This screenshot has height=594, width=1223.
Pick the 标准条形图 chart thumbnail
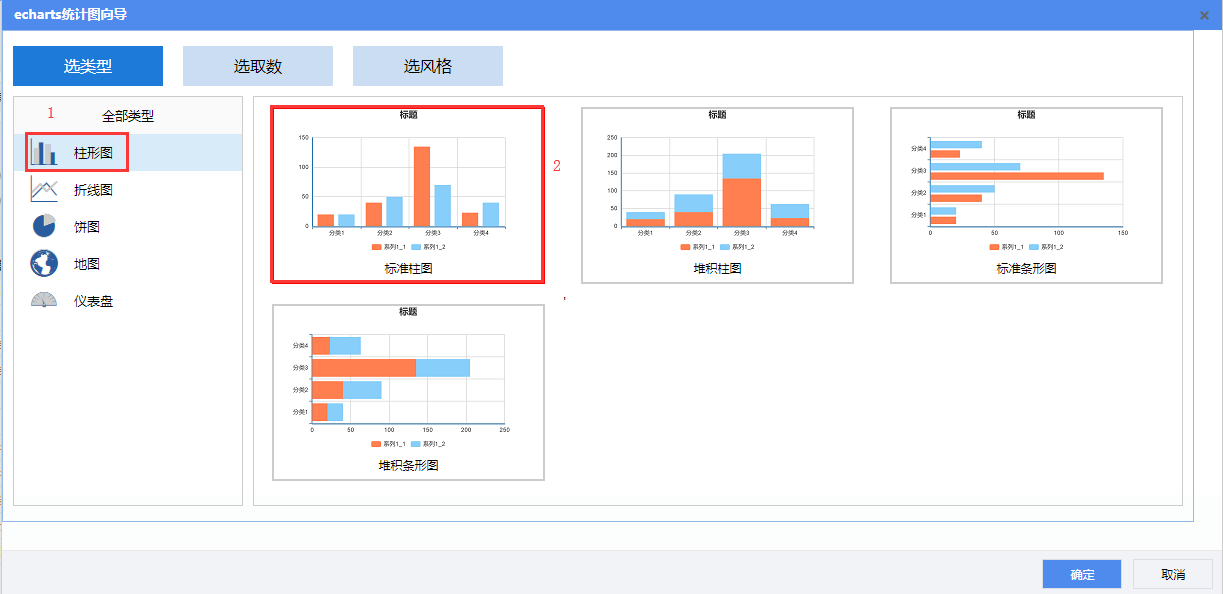tap(1026, 194)
